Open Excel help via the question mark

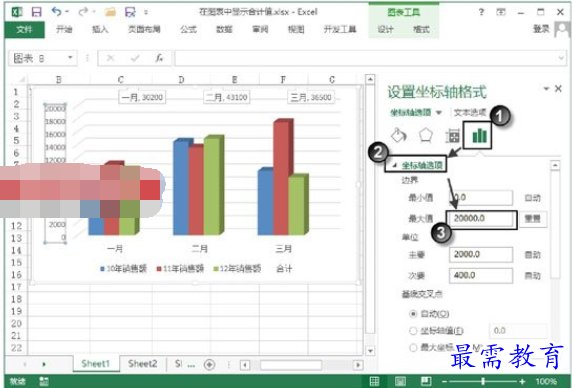pos(481,12)
